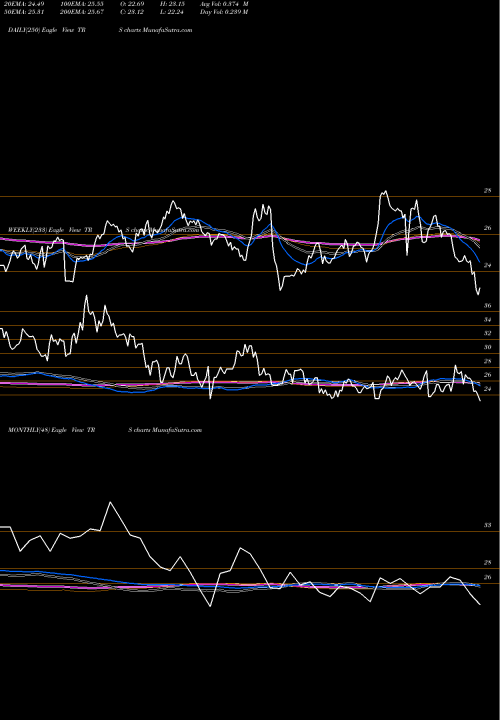Click the 200EMA value in the header
Image resolution: width=500 pixels, height=720 pixels.
pos(82,12)
